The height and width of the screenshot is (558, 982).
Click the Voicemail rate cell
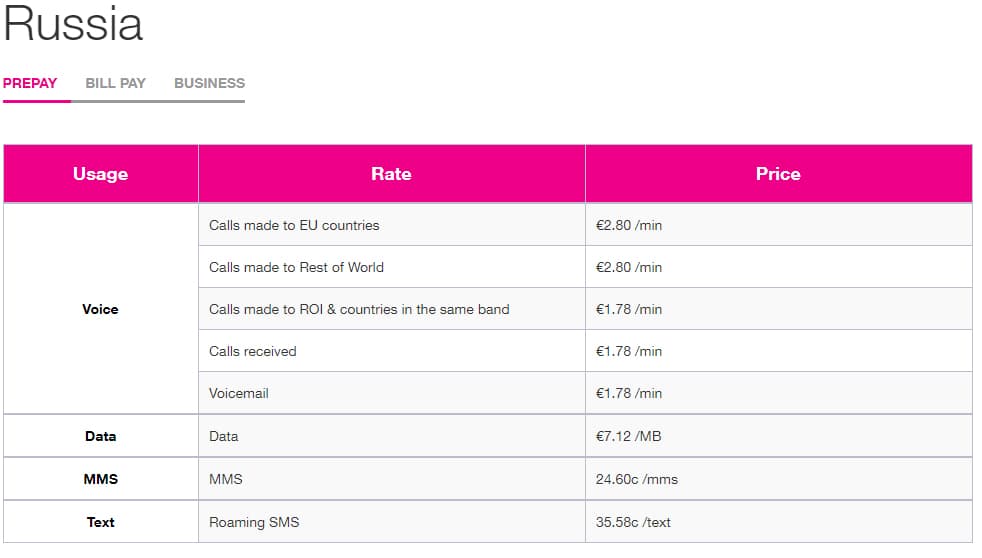[239, 393]
